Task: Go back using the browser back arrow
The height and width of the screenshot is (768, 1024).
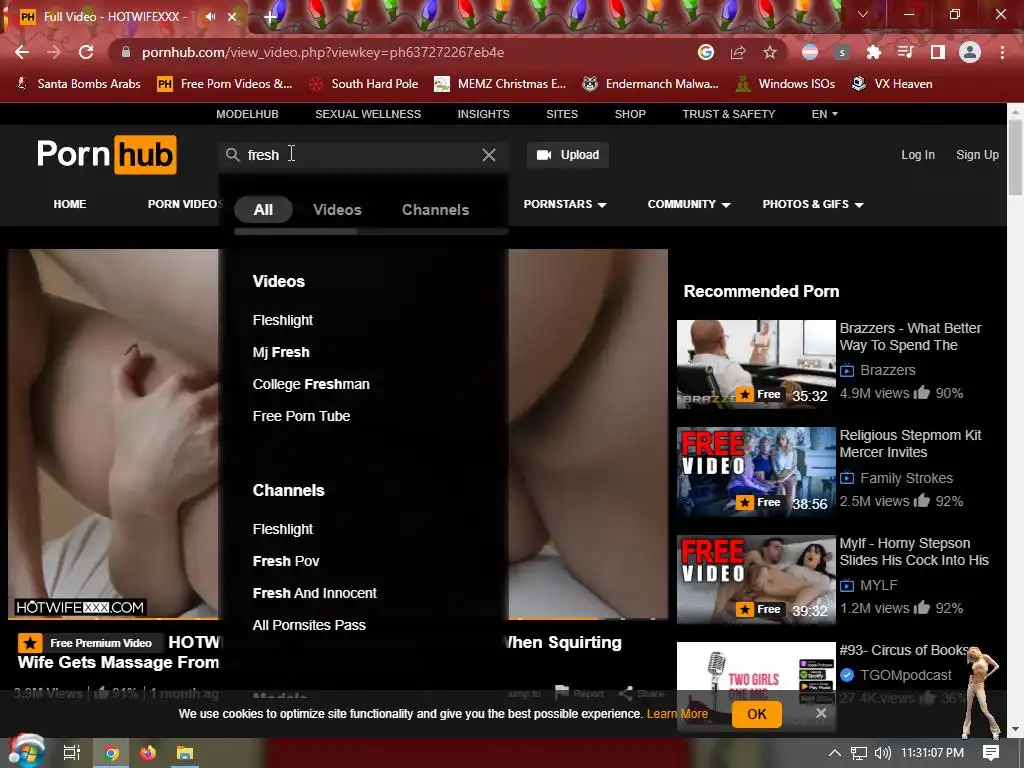Action: click(x=22, y=52)
